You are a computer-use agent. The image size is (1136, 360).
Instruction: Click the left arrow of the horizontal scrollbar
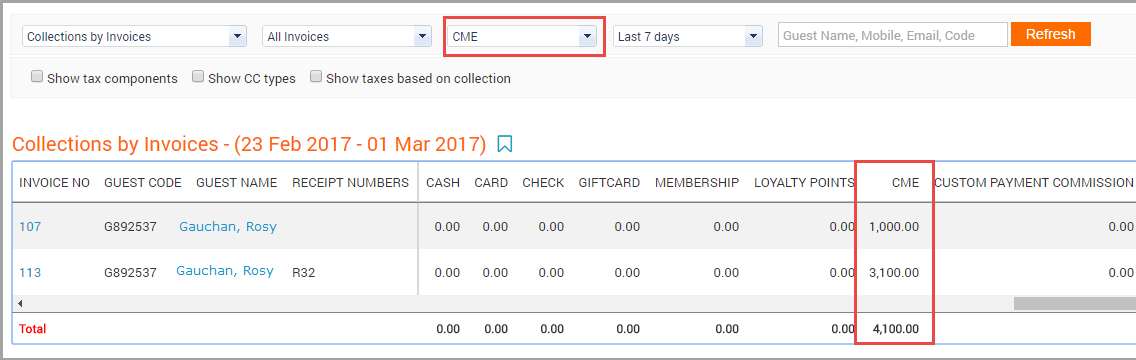click(x=20, y=304)
